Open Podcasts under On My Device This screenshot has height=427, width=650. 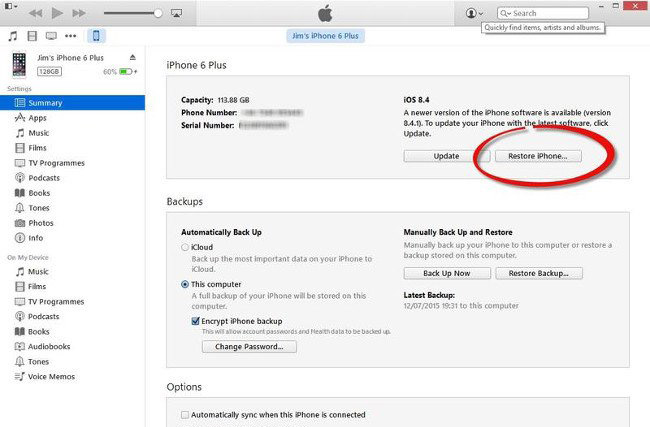(x=73, y=316)
